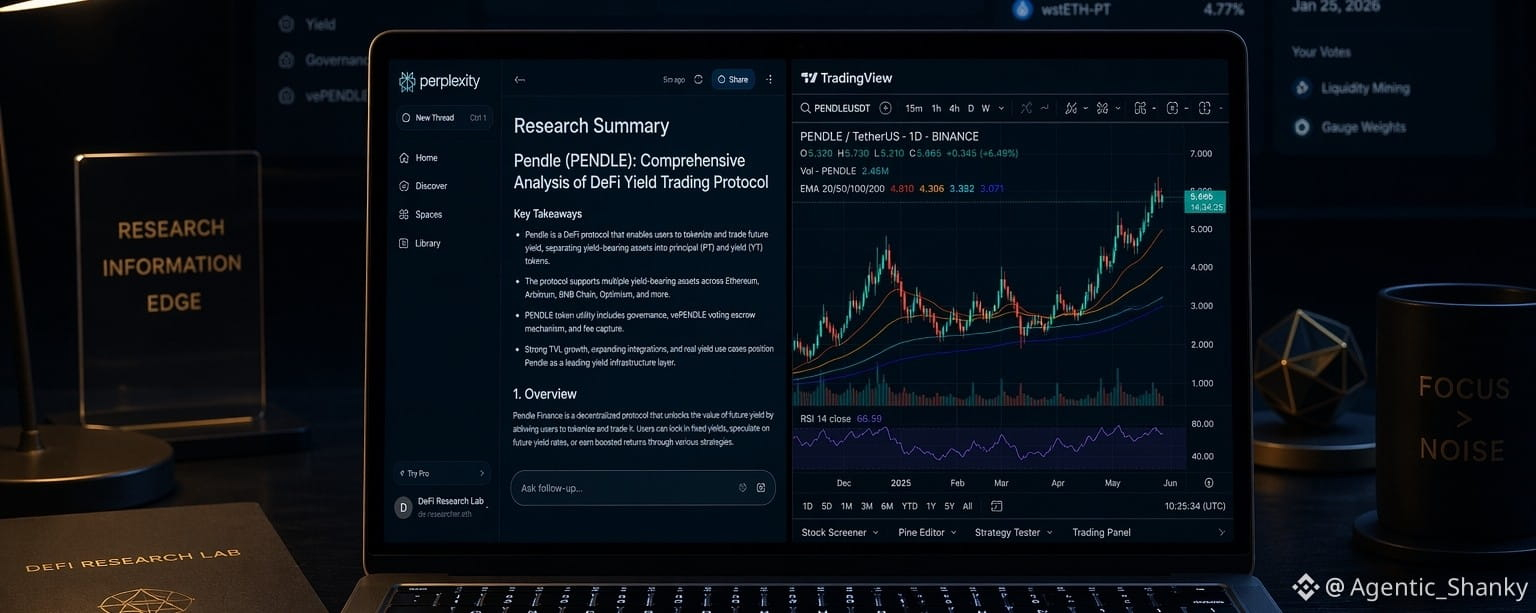
Task: Open Library in Perplexity sidebar
Action: pyautogui.click(x=419, y=243)
